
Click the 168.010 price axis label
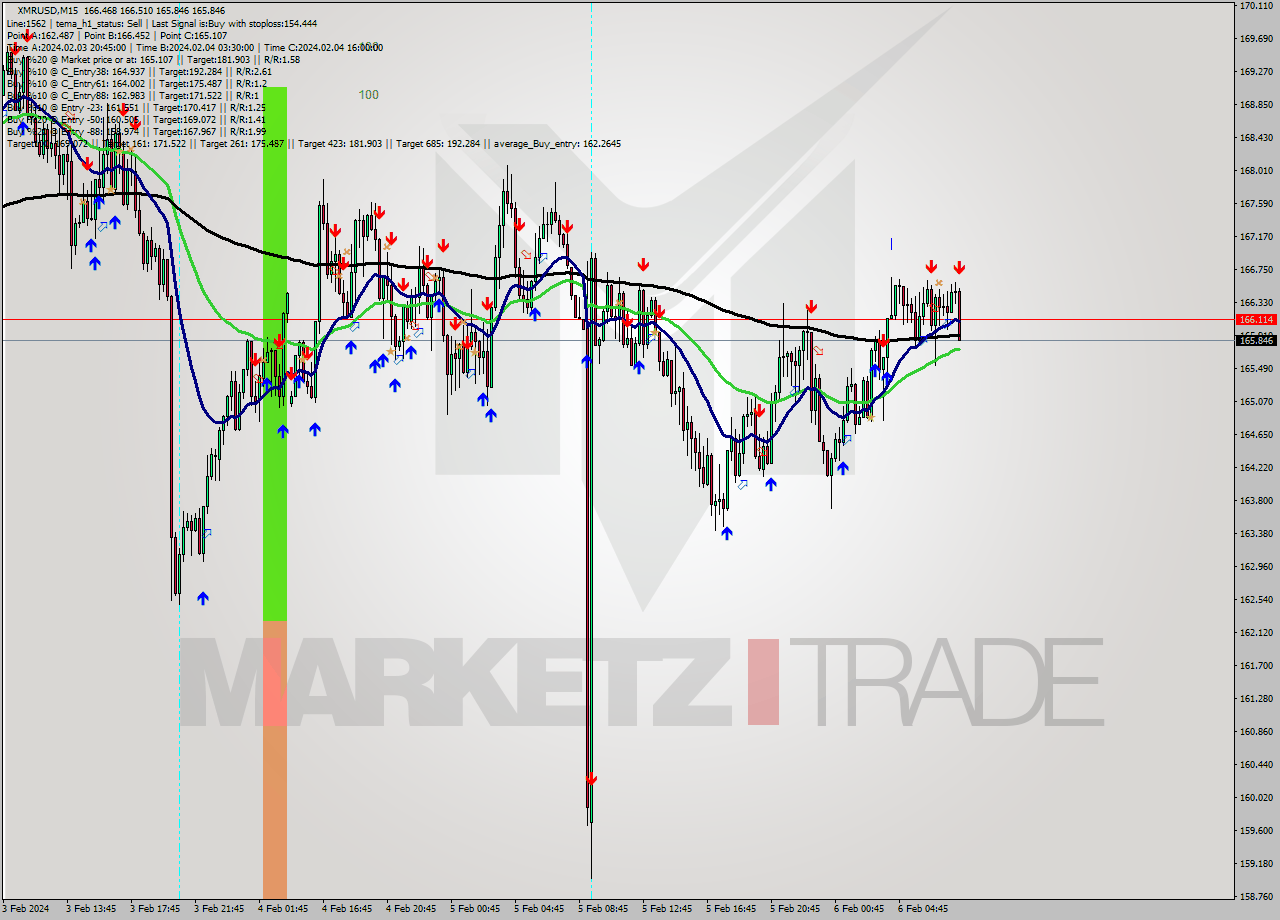click(1255, 171)
